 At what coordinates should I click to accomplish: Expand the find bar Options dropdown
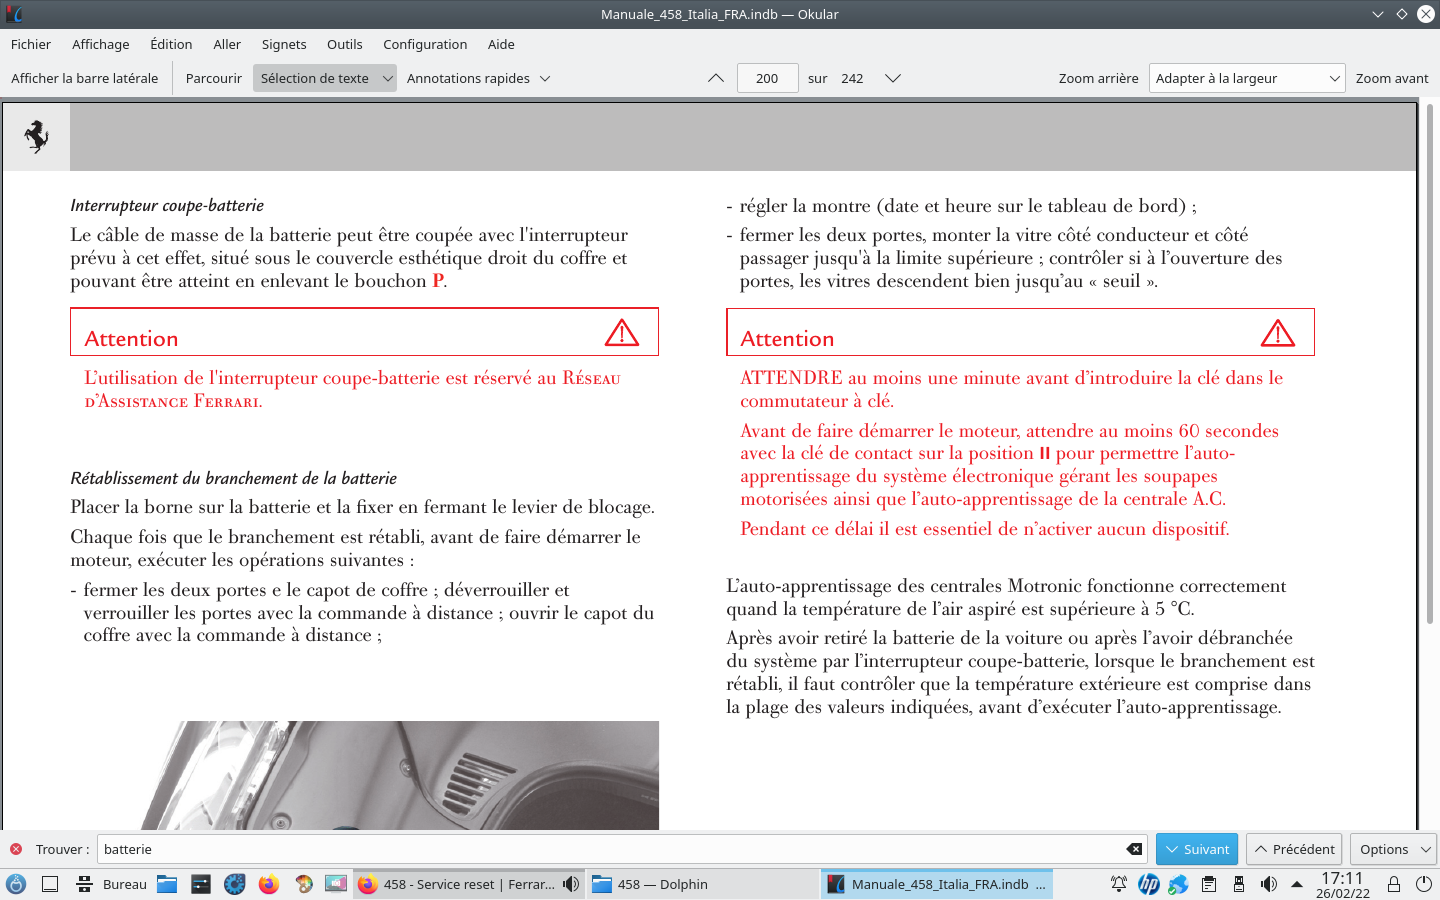point(1393,849)
